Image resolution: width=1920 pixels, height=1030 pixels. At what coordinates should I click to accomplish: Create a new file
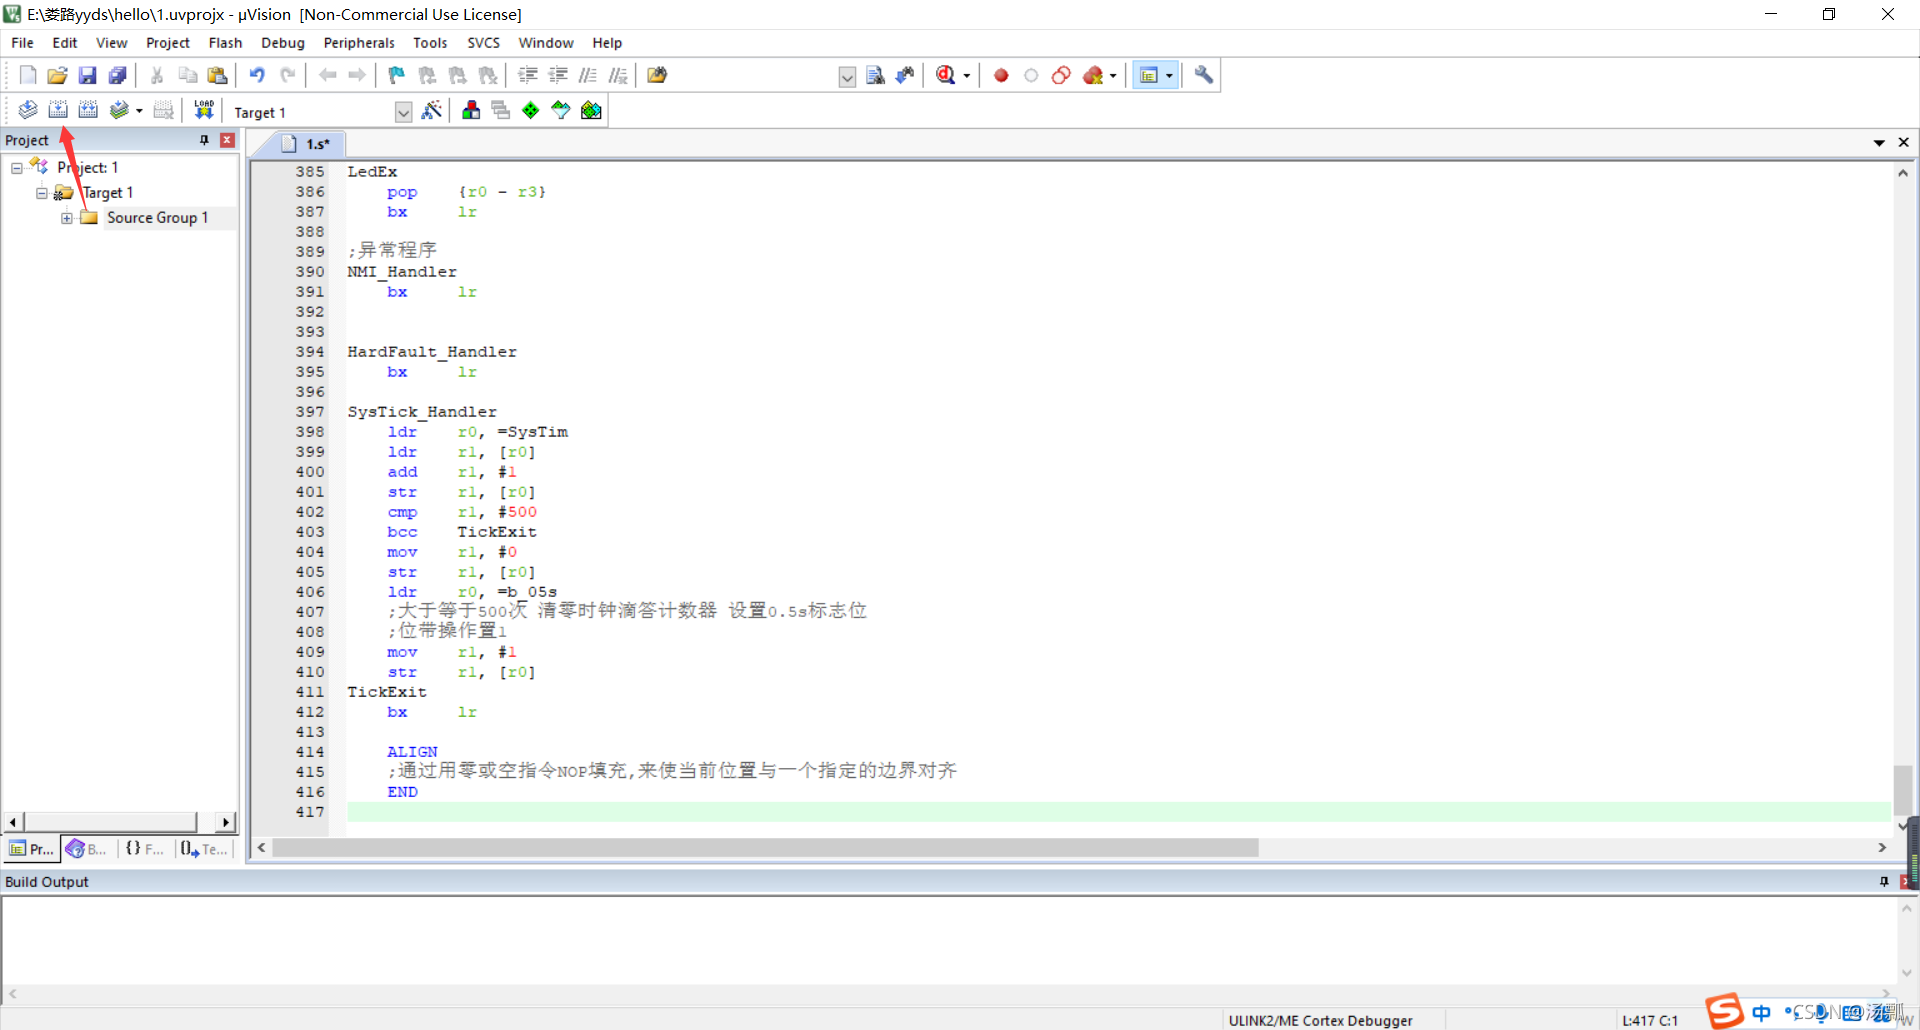coord(28,75)
